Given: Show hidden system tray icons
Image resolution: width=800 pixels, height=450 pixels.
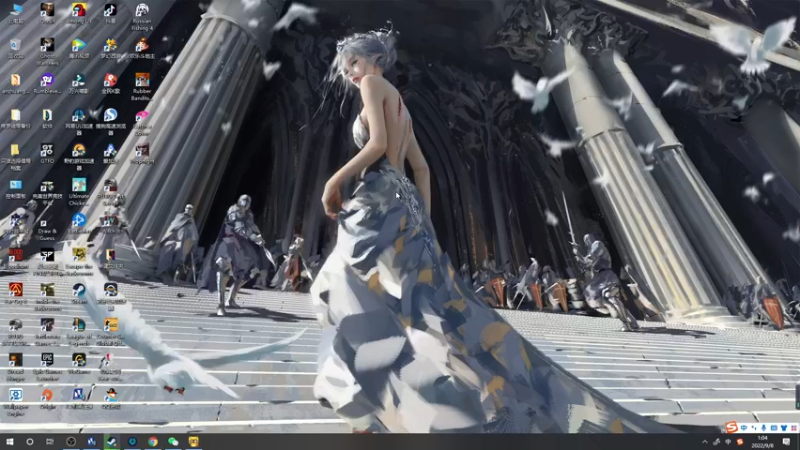Looking at the screenshot, I should (x=705, y=442).
